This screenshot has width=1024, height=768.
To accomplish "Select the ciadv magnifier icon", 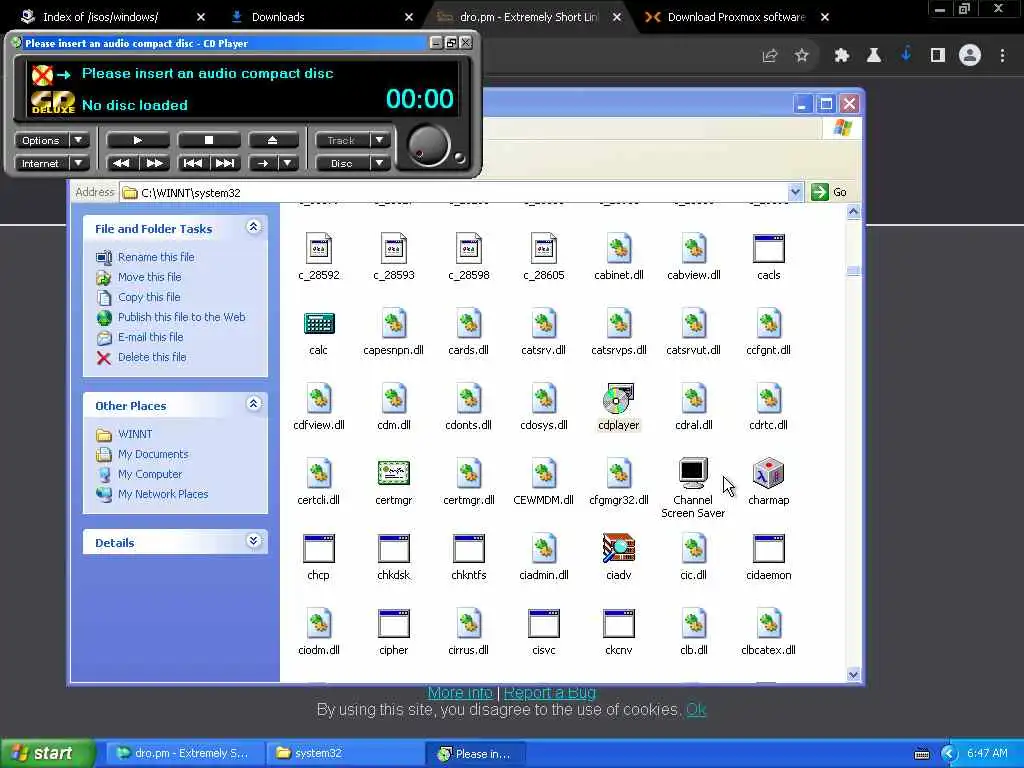I will [x=618, y=549].
